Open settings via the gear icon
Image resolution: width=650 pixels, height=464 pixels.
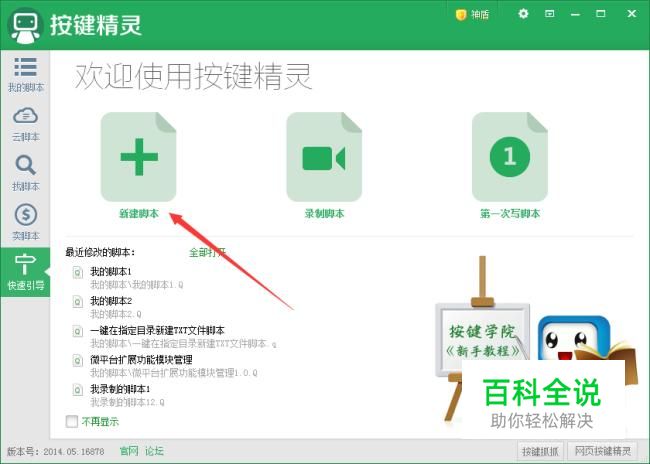tap(523, 14)
